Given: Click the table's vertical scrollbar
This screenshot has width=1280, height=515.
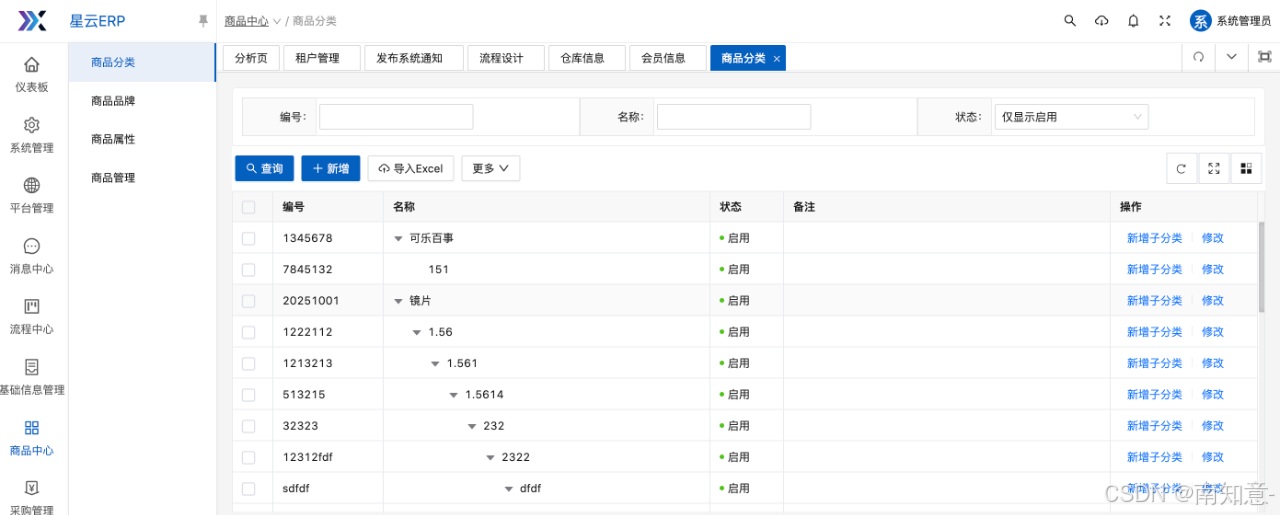Looking at the screenshot, I should 1262,267.
